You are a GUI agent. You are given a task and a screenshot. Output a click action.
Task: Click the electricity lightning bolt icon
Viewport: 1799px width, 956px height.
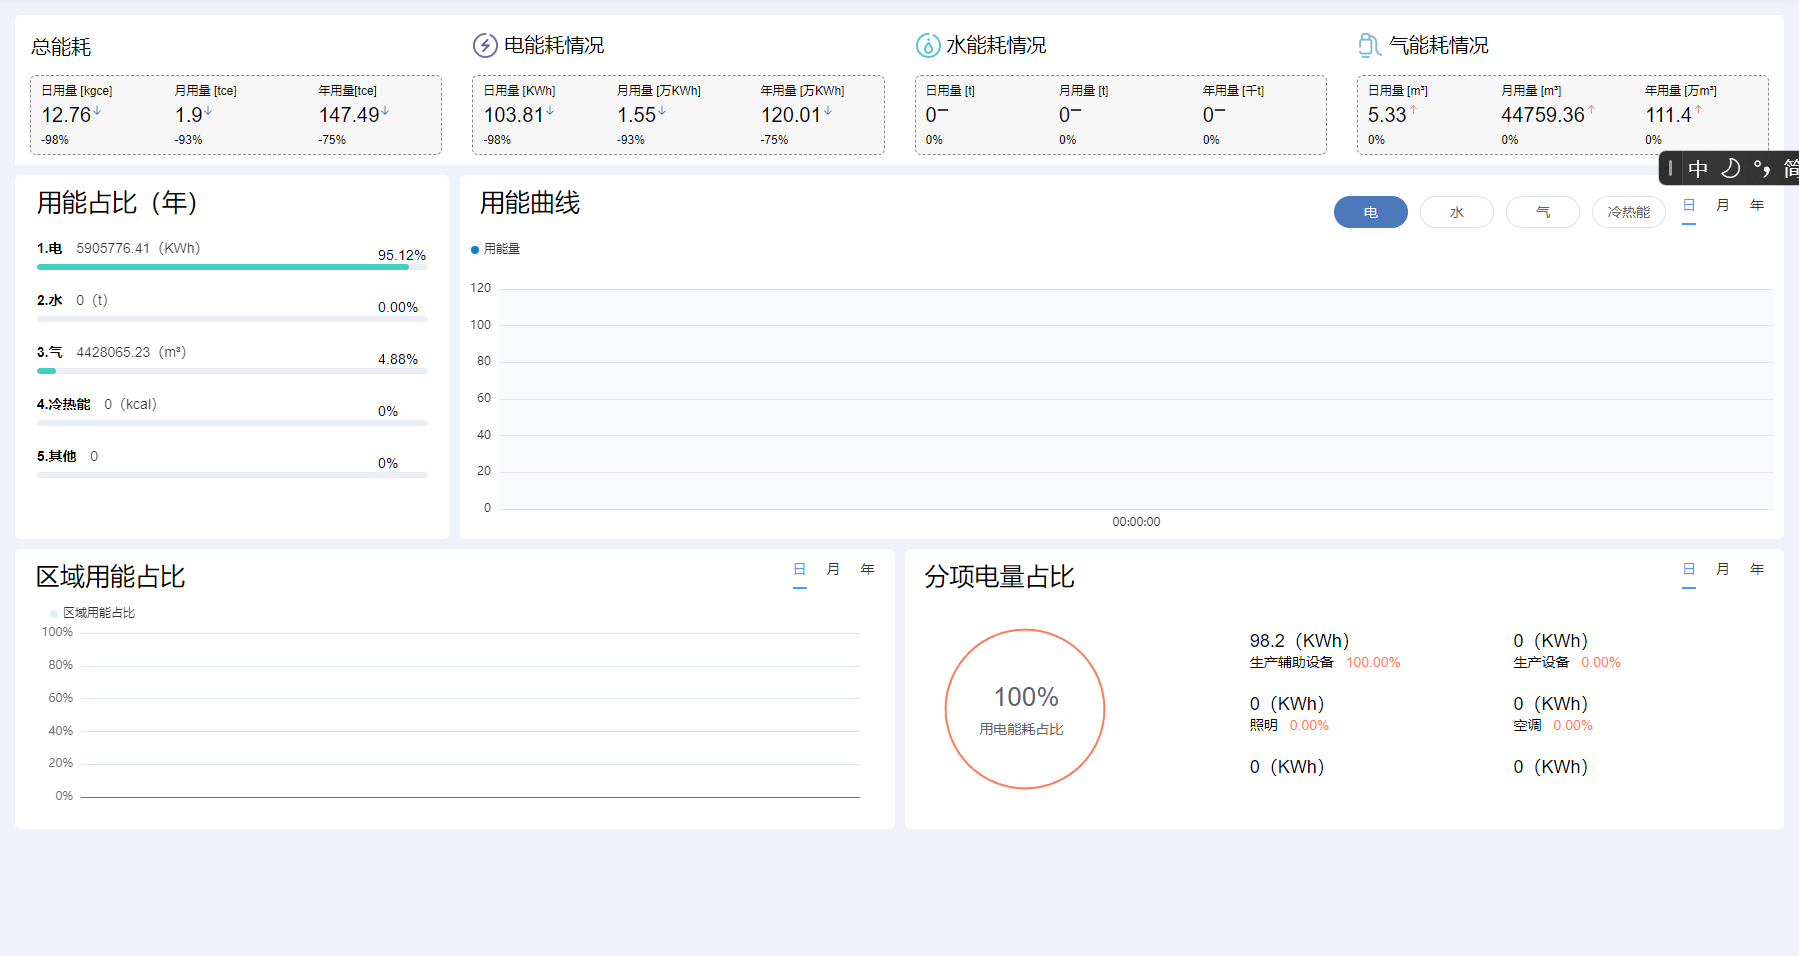(x=485, y=45)
